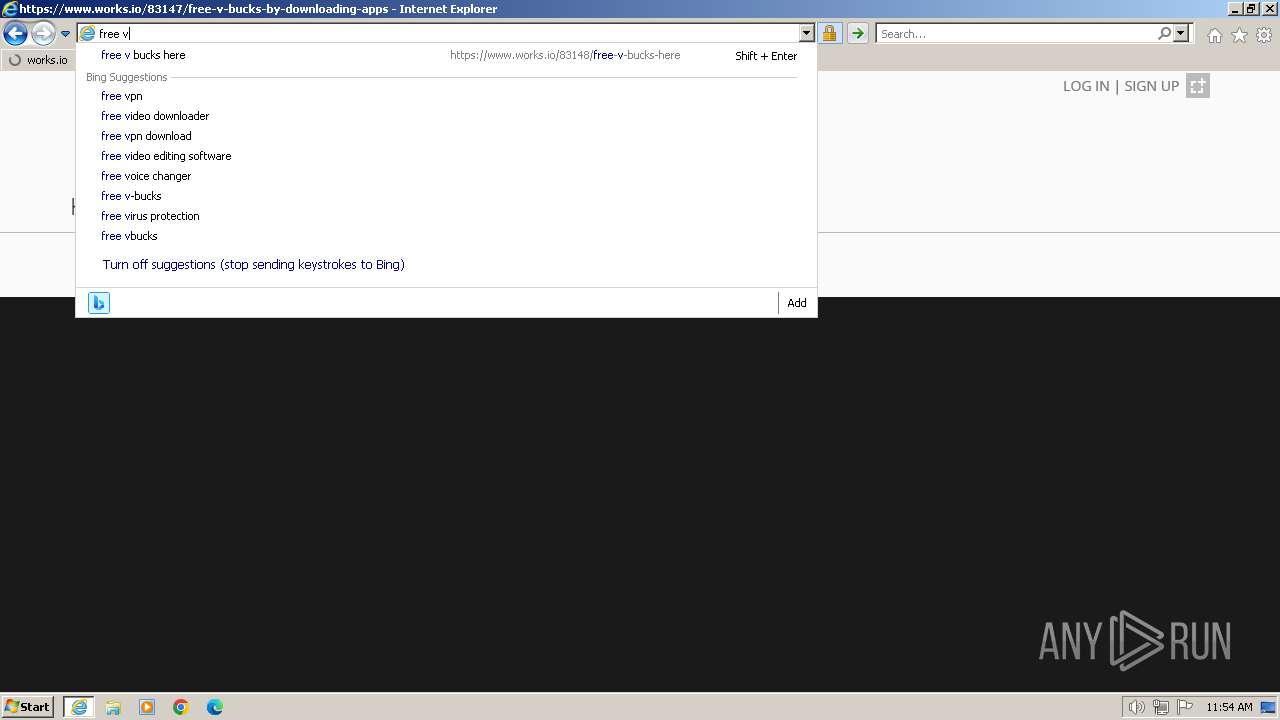Screen dimensions: 1280x720
Task: Open the Home icon
Action: point(1214,35)
